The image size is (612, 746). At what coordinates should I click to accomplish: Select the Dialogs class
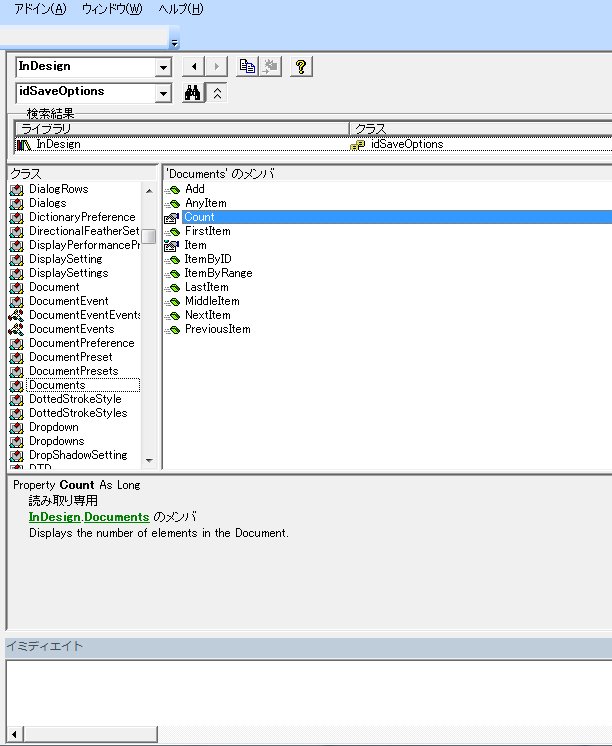(48, 203)
